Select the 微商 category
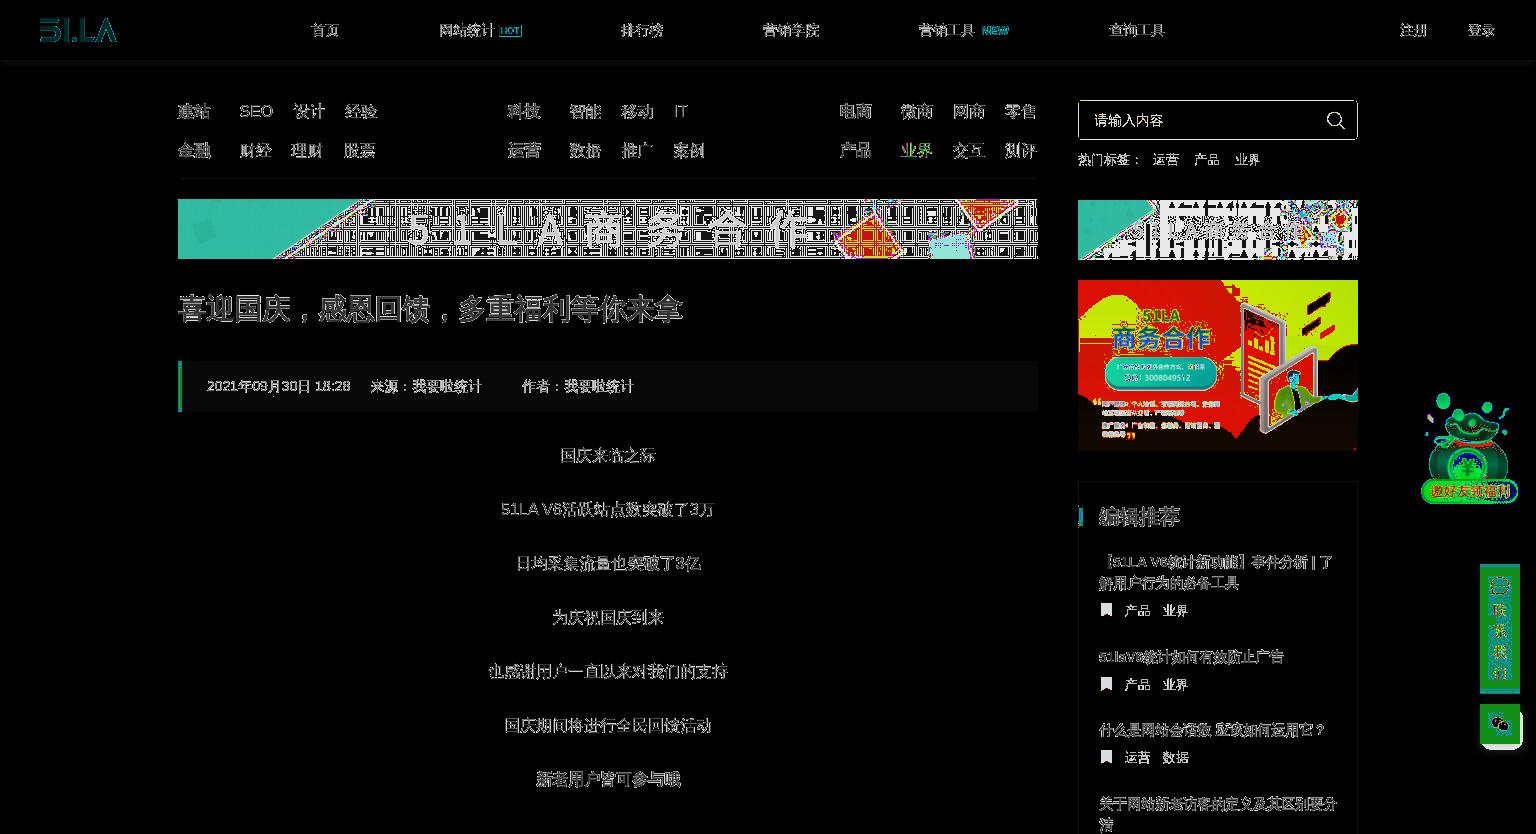The image size is (1536, 834). tap(917, 111)
